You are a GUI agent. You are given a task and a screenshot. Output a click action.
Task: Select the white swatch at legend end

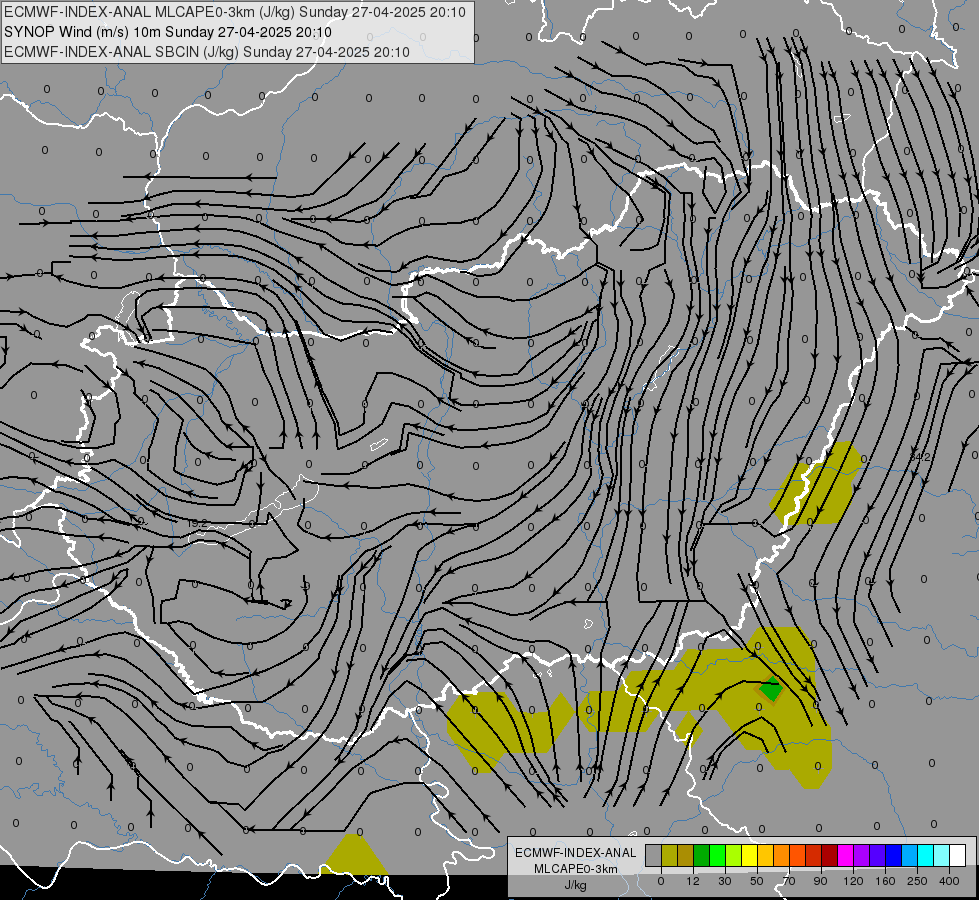point(958,855)
